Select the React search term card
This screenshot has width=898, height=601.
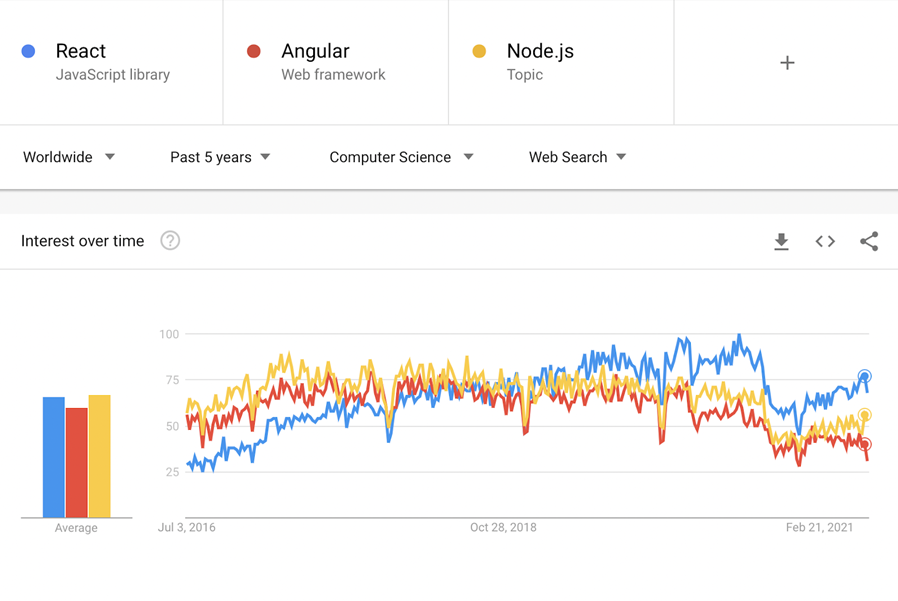coord(111,62)
